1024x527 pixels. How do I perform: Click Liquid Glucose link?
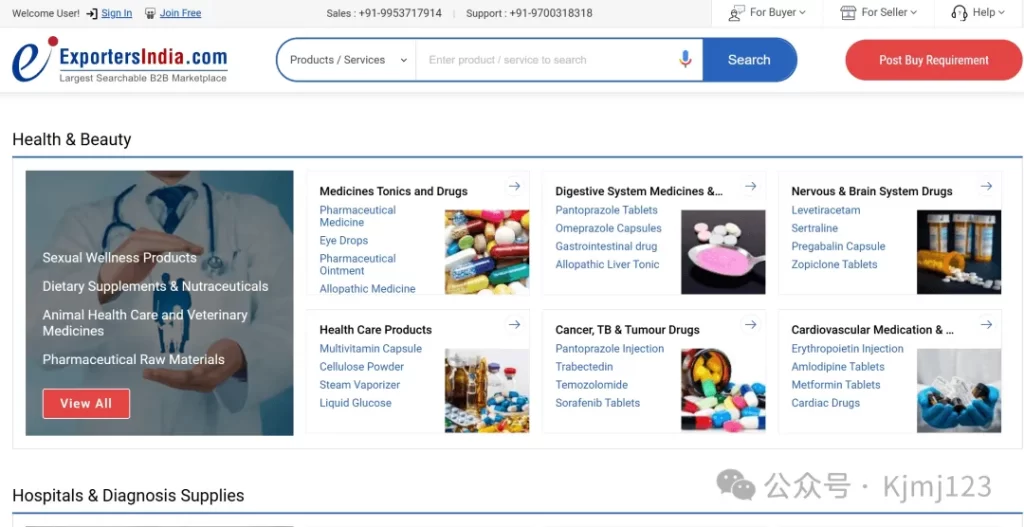[355, 403]
